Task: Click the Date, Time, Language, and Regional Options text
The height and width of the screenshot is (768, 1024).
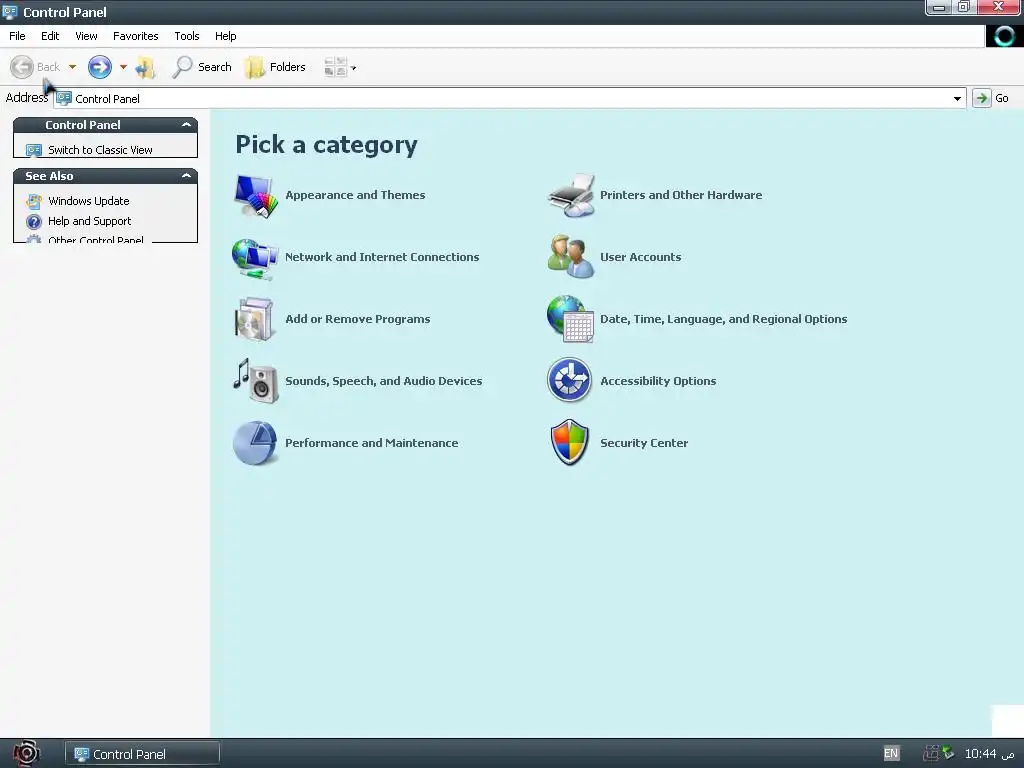Action: pos(723,319)
